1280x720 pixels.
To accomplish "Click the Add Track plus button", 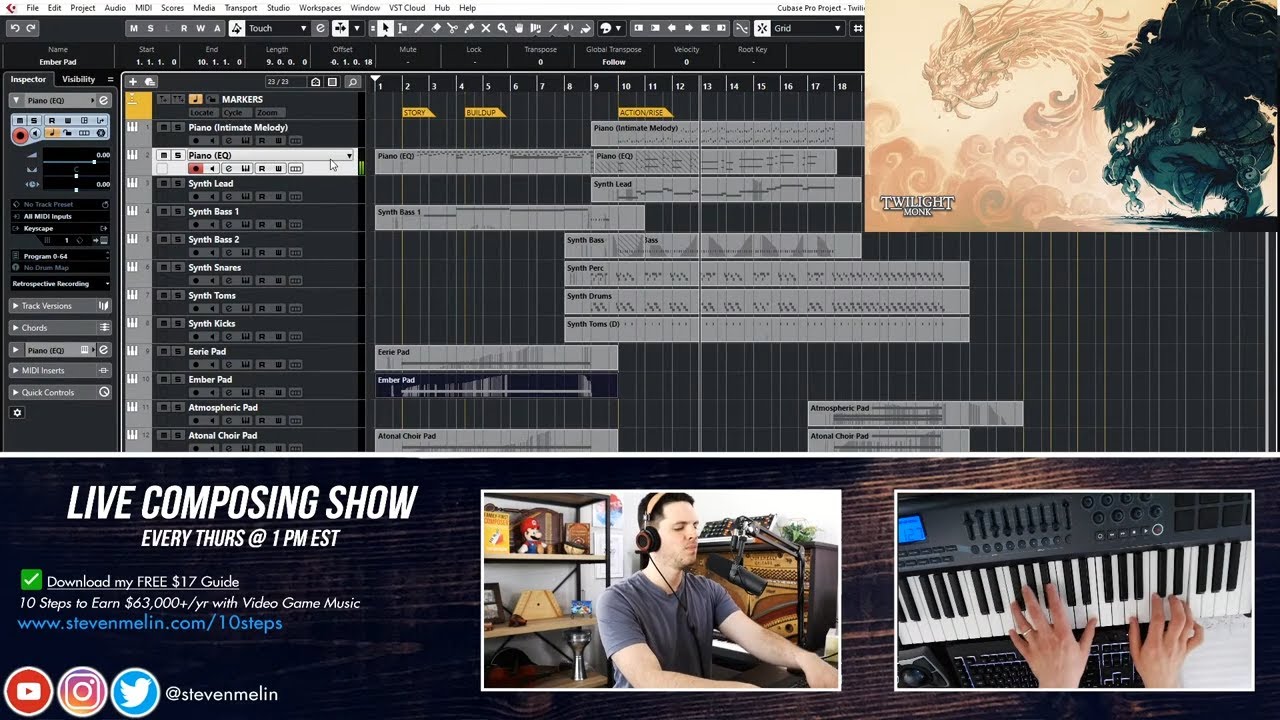I will point(132,82).
